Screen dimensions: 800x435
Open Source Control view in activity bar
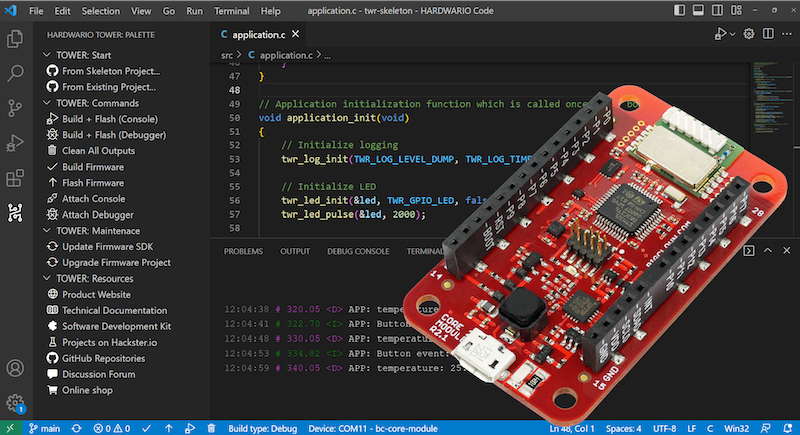tap(15, 108)
